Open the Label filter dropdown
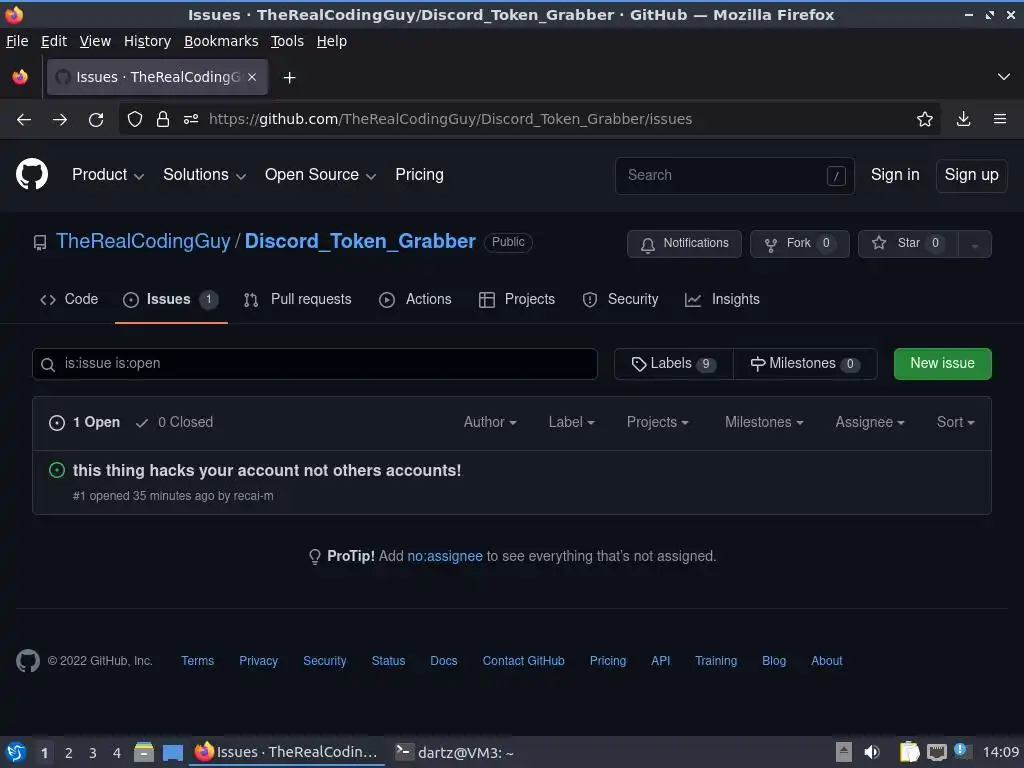1024x768 pixels. coord(571,423)
